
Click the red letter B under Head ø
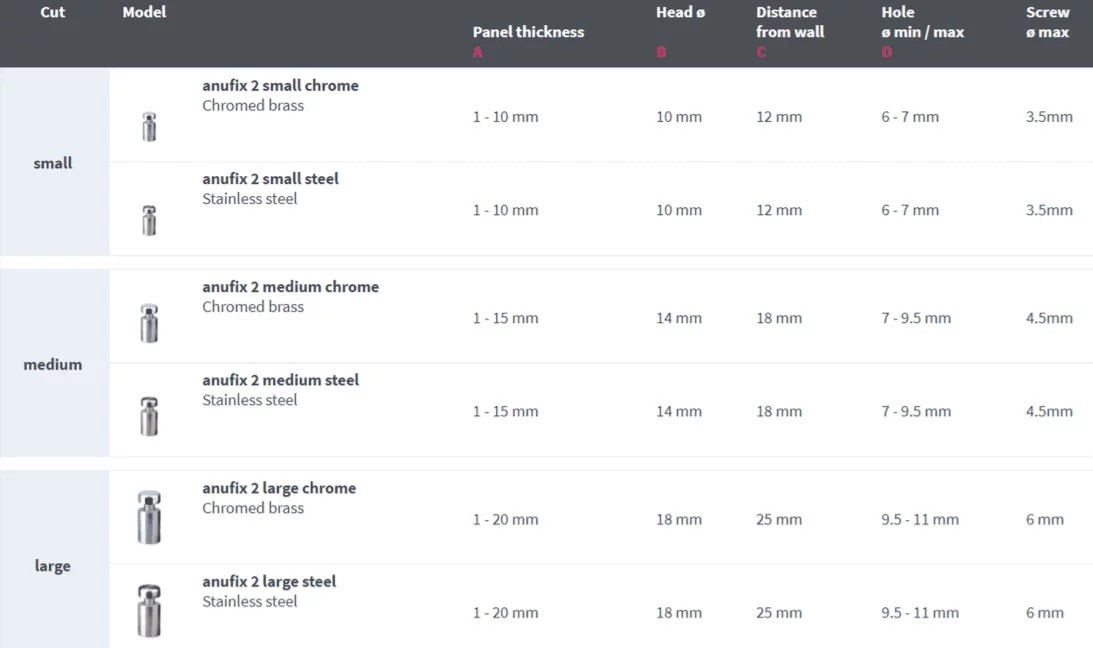(661, 52)
